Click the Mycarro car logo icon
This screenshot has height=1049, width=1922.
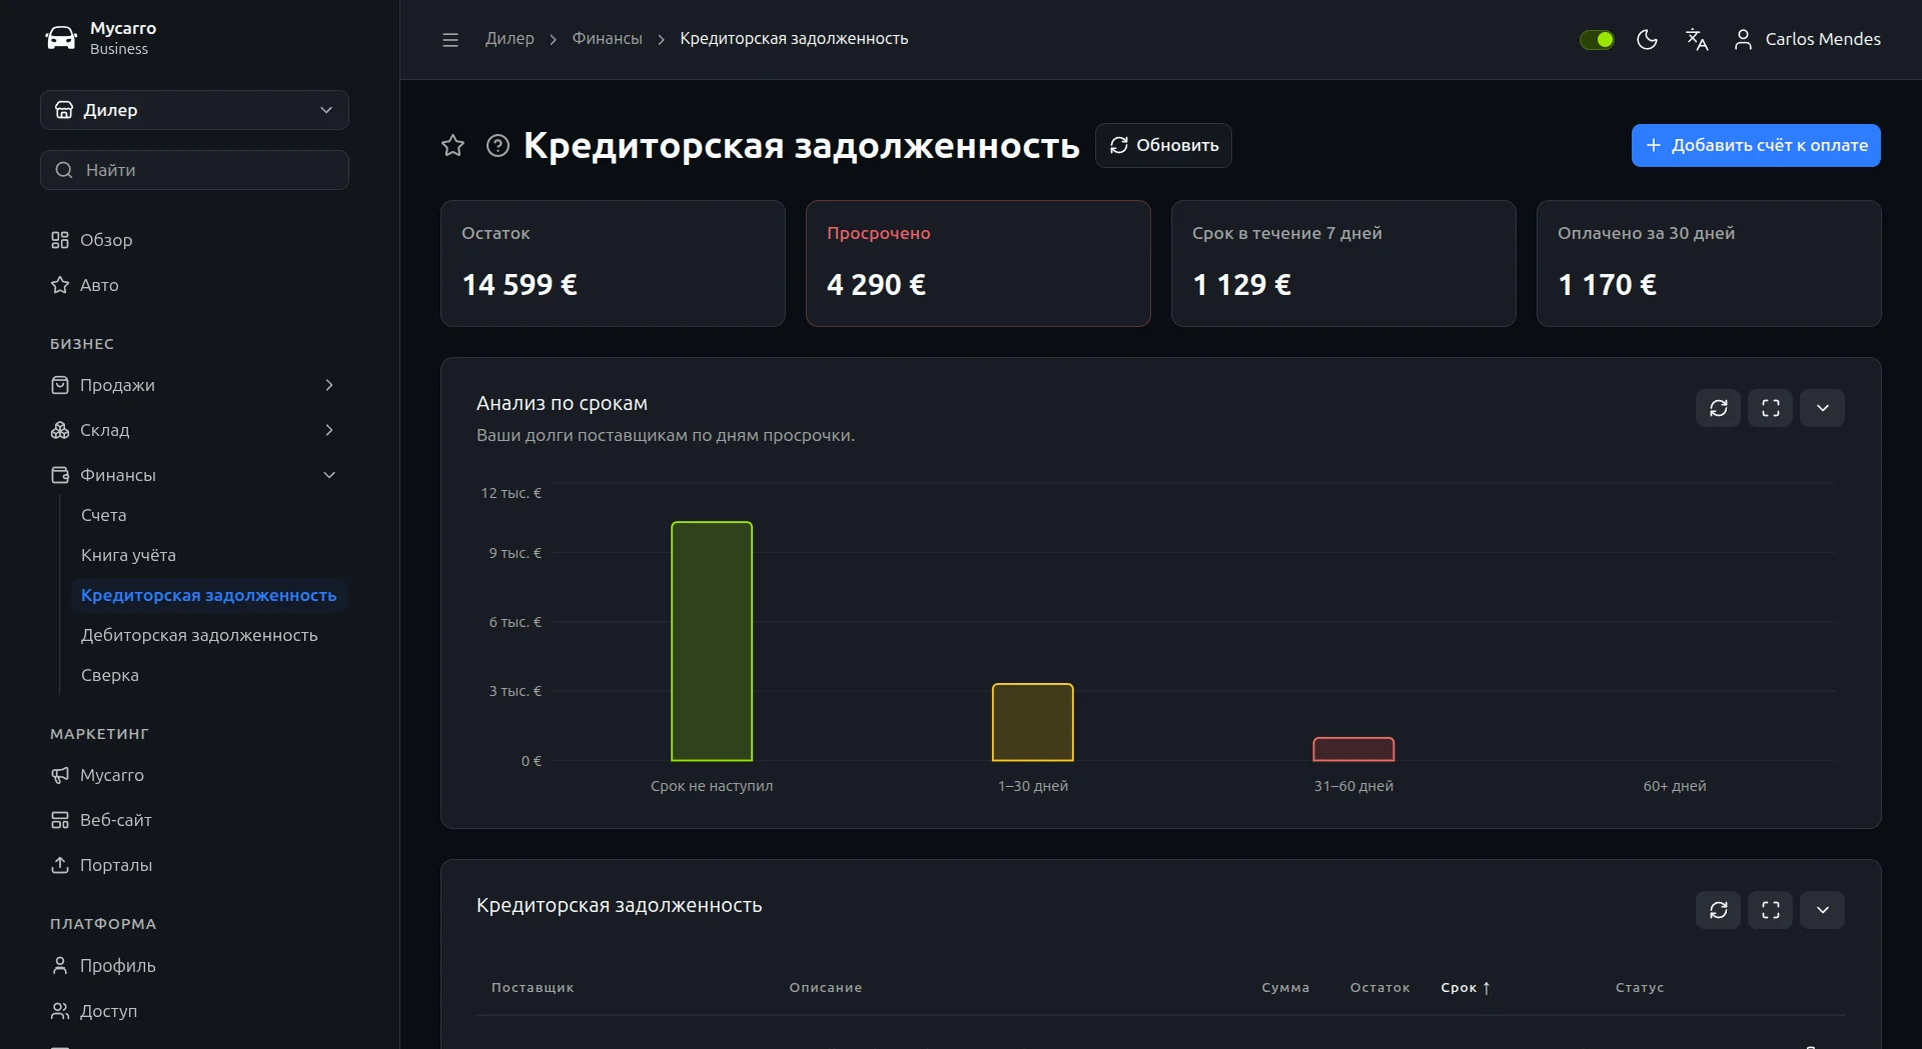pyautogui.click(x=61, y=38)
